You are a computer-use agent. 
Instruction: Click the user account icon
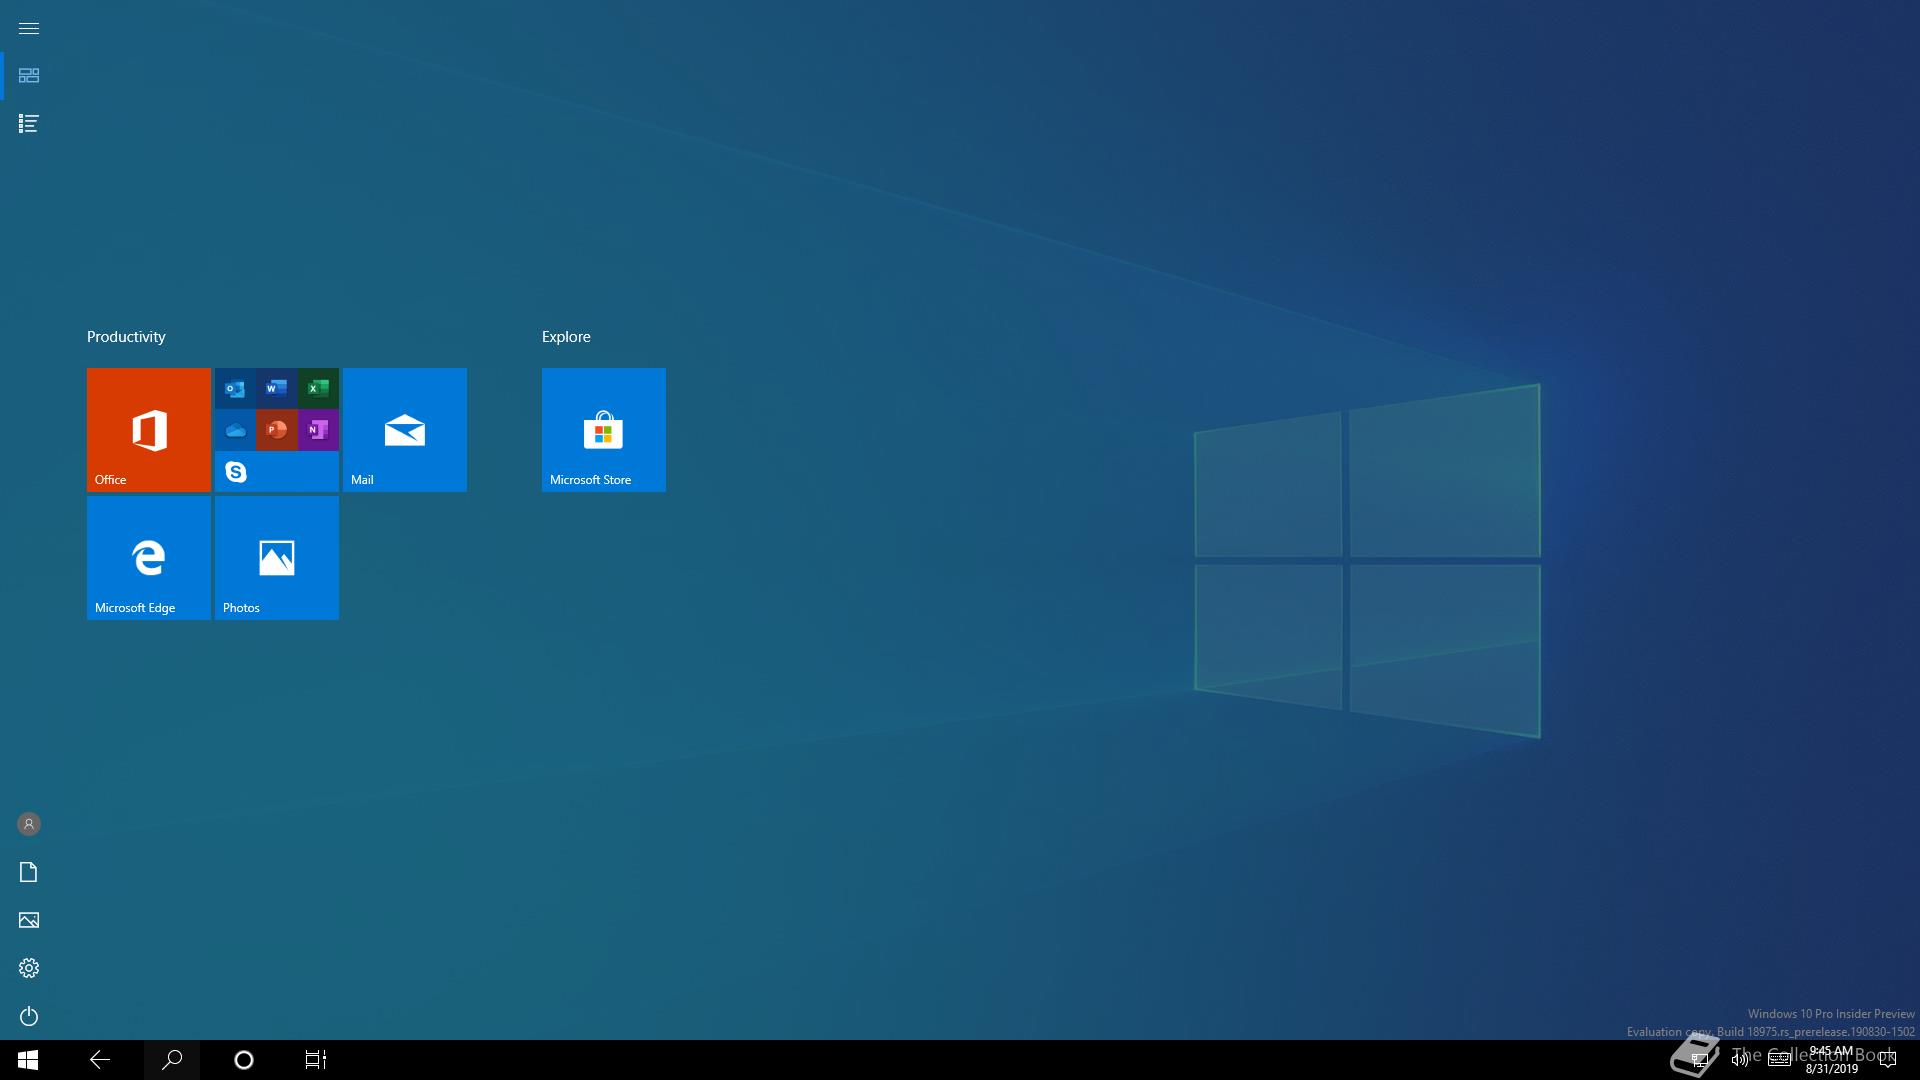[x=28, y=824]
